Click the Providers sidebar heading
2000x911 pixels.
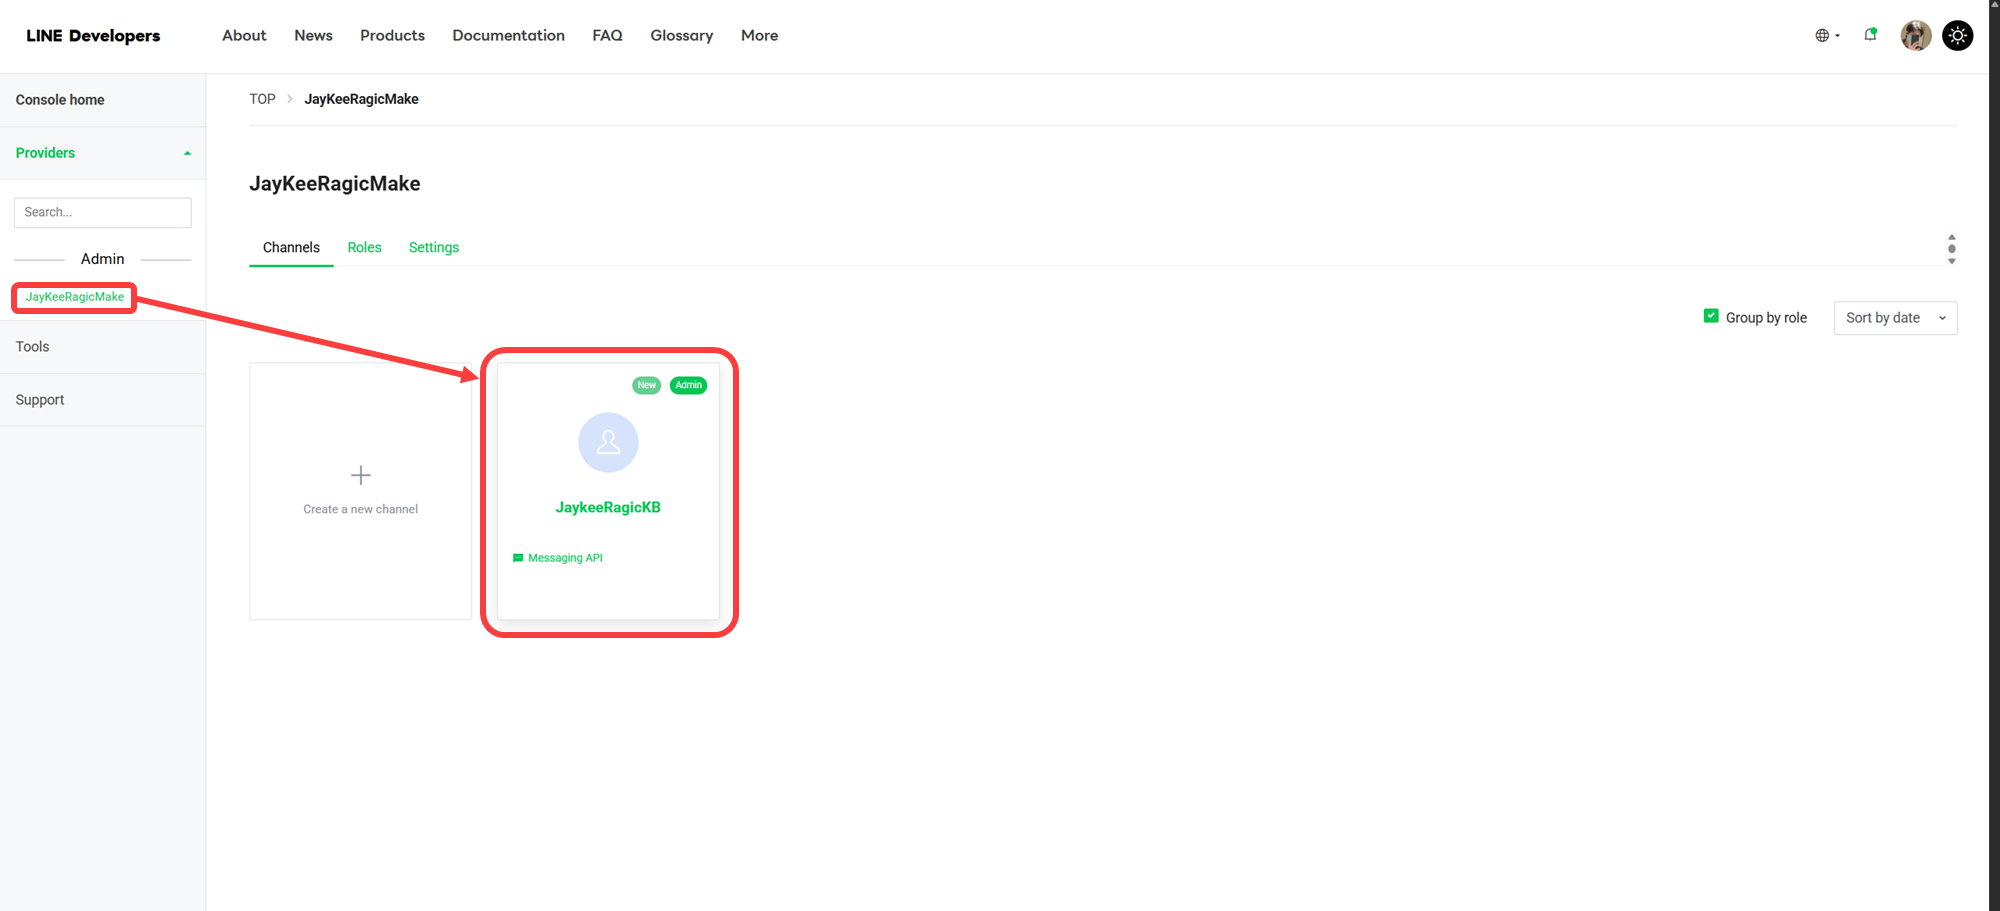click(45, 153)
